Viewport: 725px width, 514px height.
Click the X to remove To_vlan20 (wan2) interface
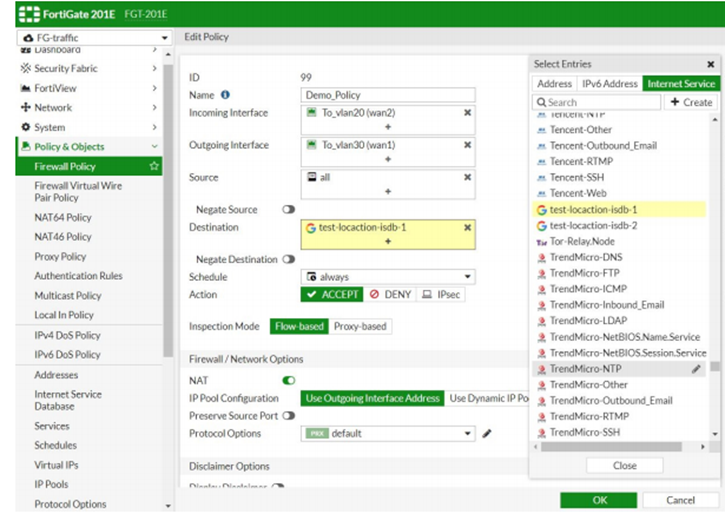[x=467, y=113]
